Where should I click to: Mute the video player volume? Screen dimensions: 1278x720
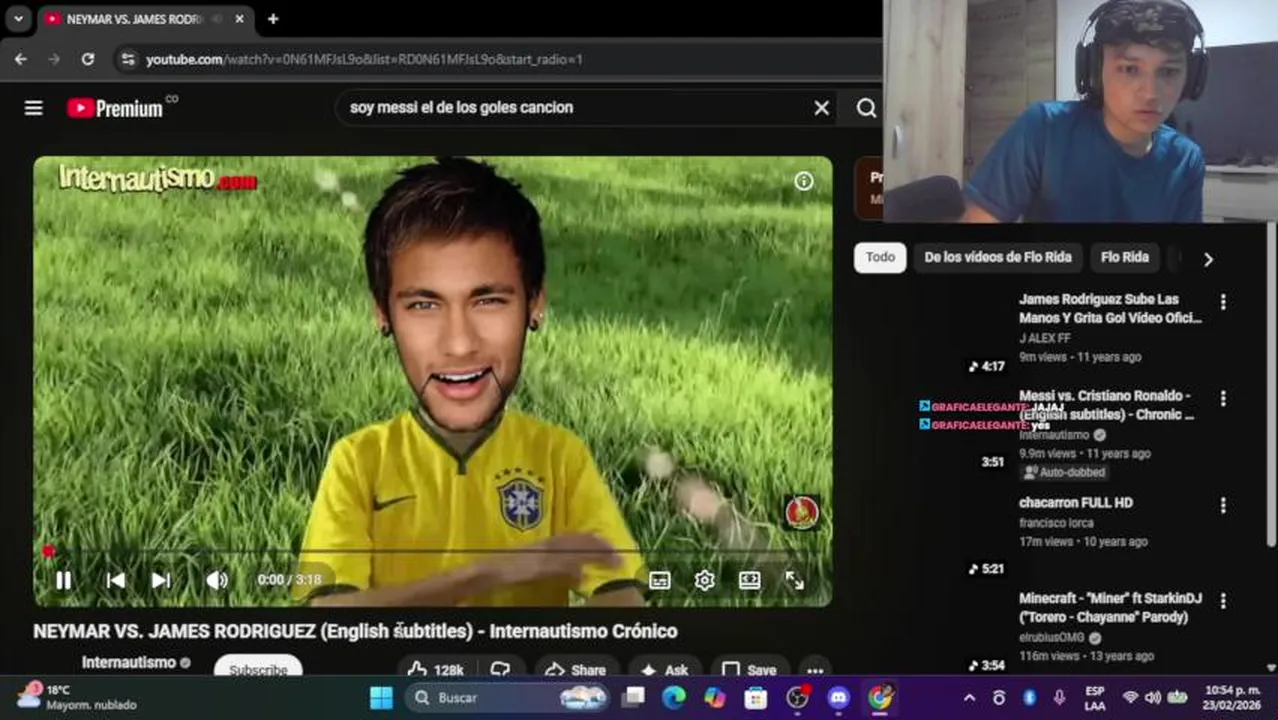(217, 580)
